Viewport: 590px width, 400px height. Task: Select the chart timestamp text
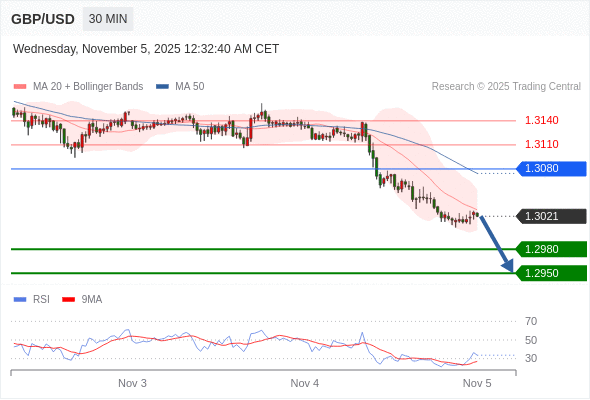pos(146,49)
